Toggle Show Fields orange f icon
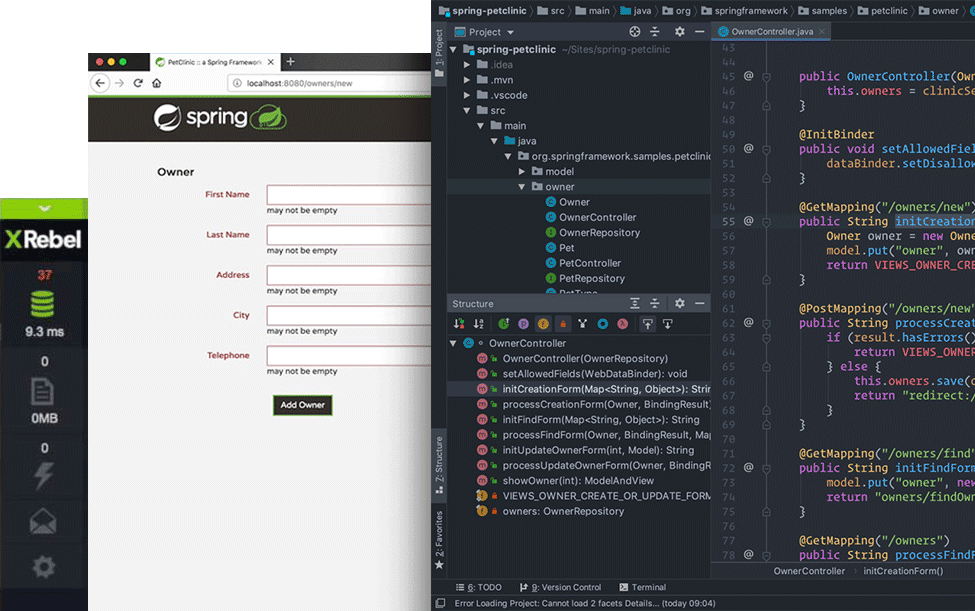975x611 pixels. [x=543, y=324]
